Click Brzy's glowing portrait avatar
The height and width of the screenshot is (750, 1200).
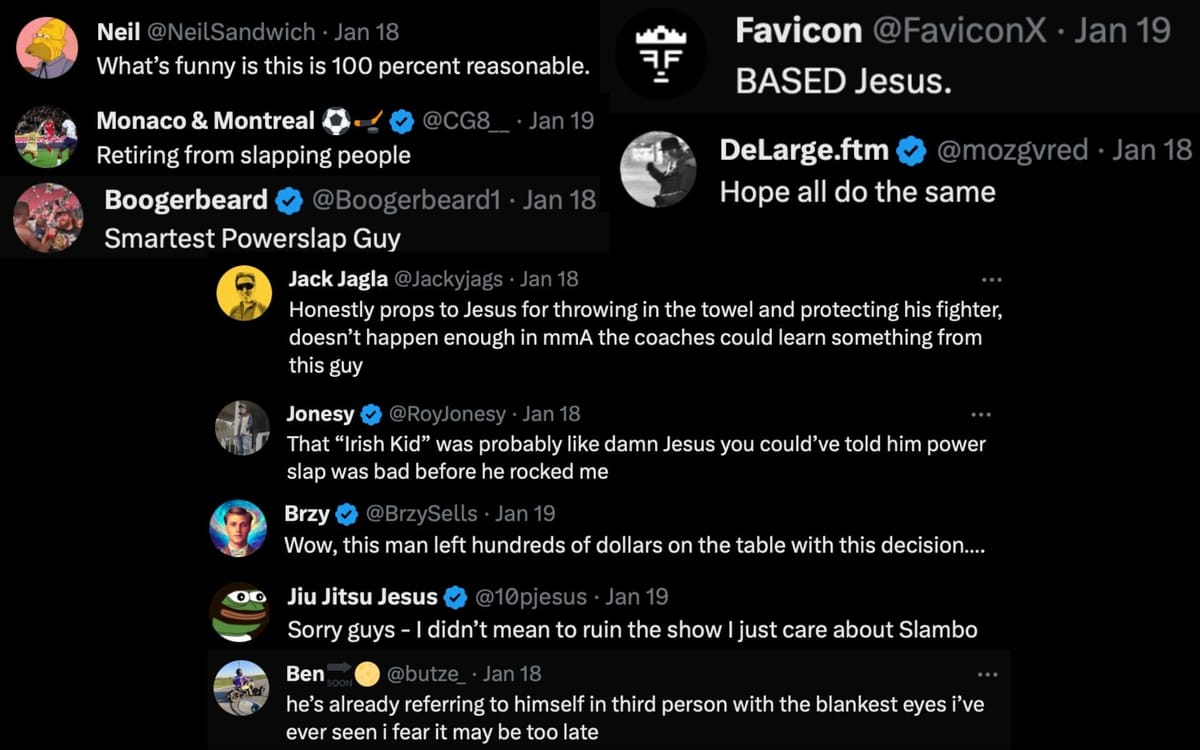pos(241,528)
